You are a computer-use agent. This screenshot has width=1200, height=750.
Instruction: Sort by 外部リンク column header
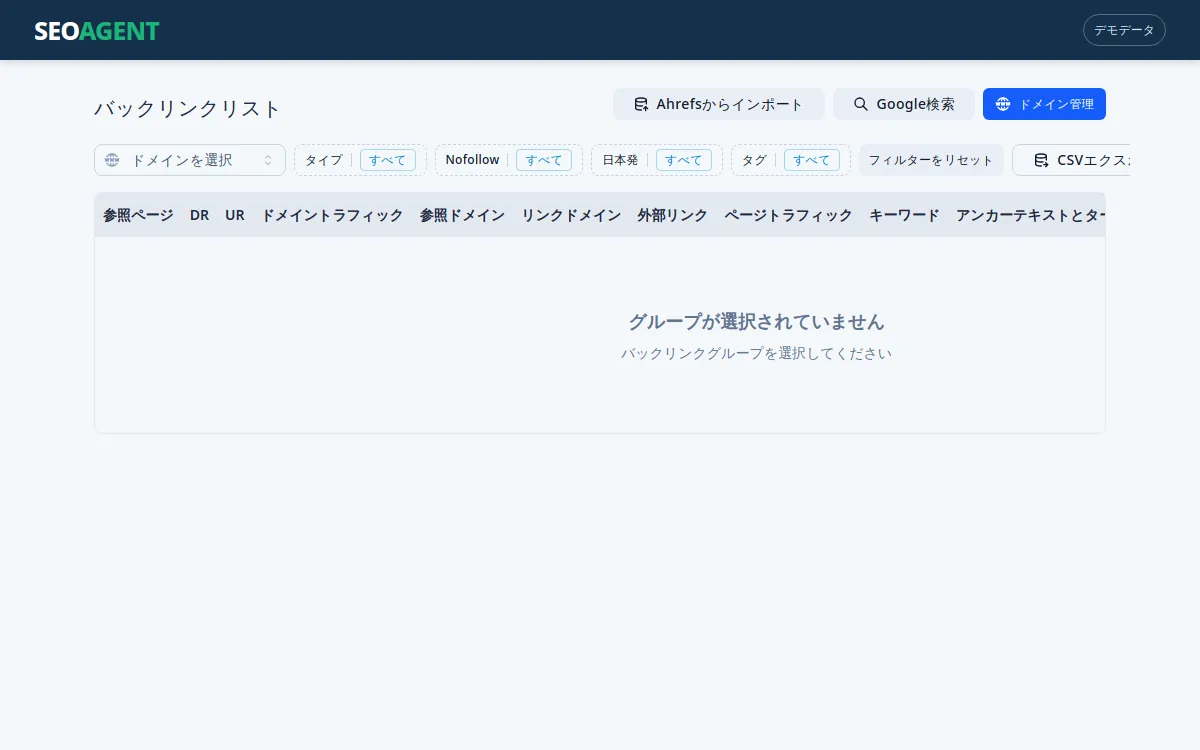(673, 215)
